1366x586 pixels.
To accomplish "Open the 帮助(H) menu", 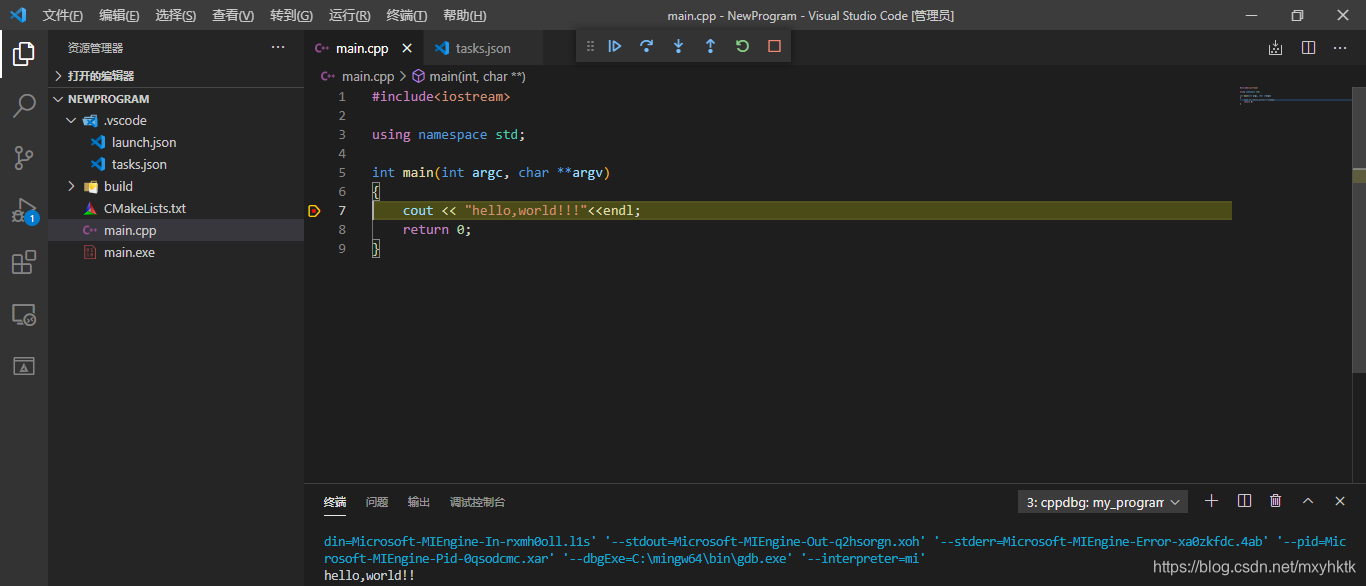I will coord(464,15).
